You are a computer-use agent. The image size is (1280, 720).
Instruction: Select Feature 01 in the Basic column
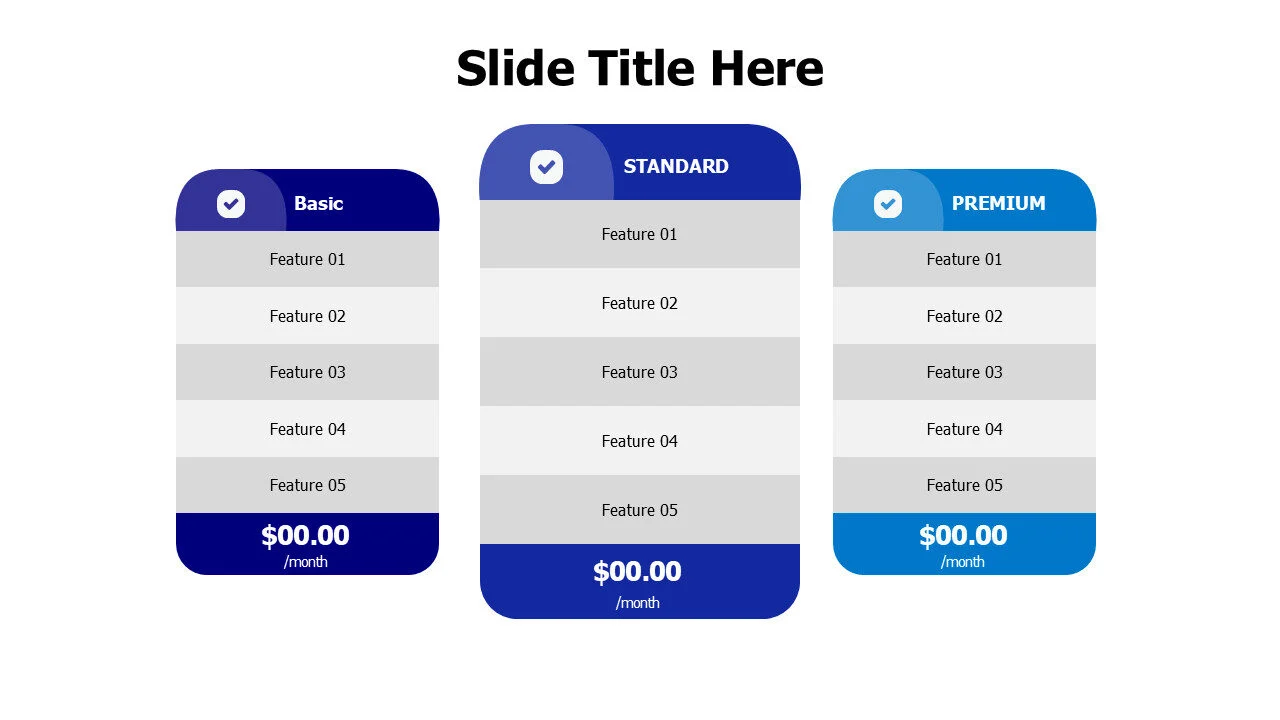307,259
